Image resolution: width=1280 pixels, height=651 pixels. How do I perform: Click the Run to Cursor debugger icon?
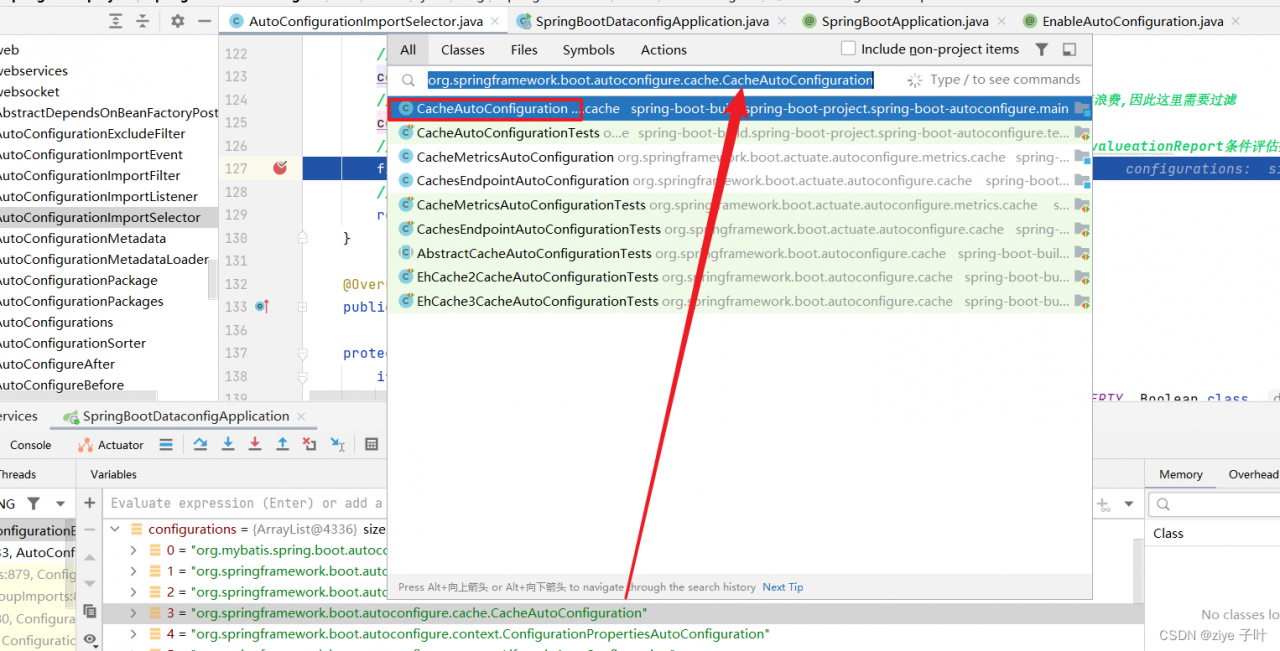click(x=338, y=444)
